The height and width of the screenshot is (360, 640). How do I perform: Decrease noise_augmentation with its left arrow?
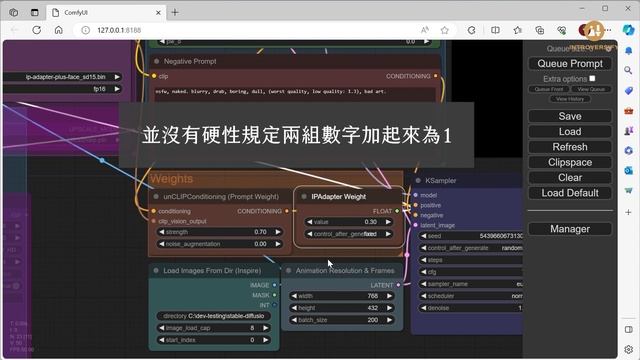(x=162, y=244)
